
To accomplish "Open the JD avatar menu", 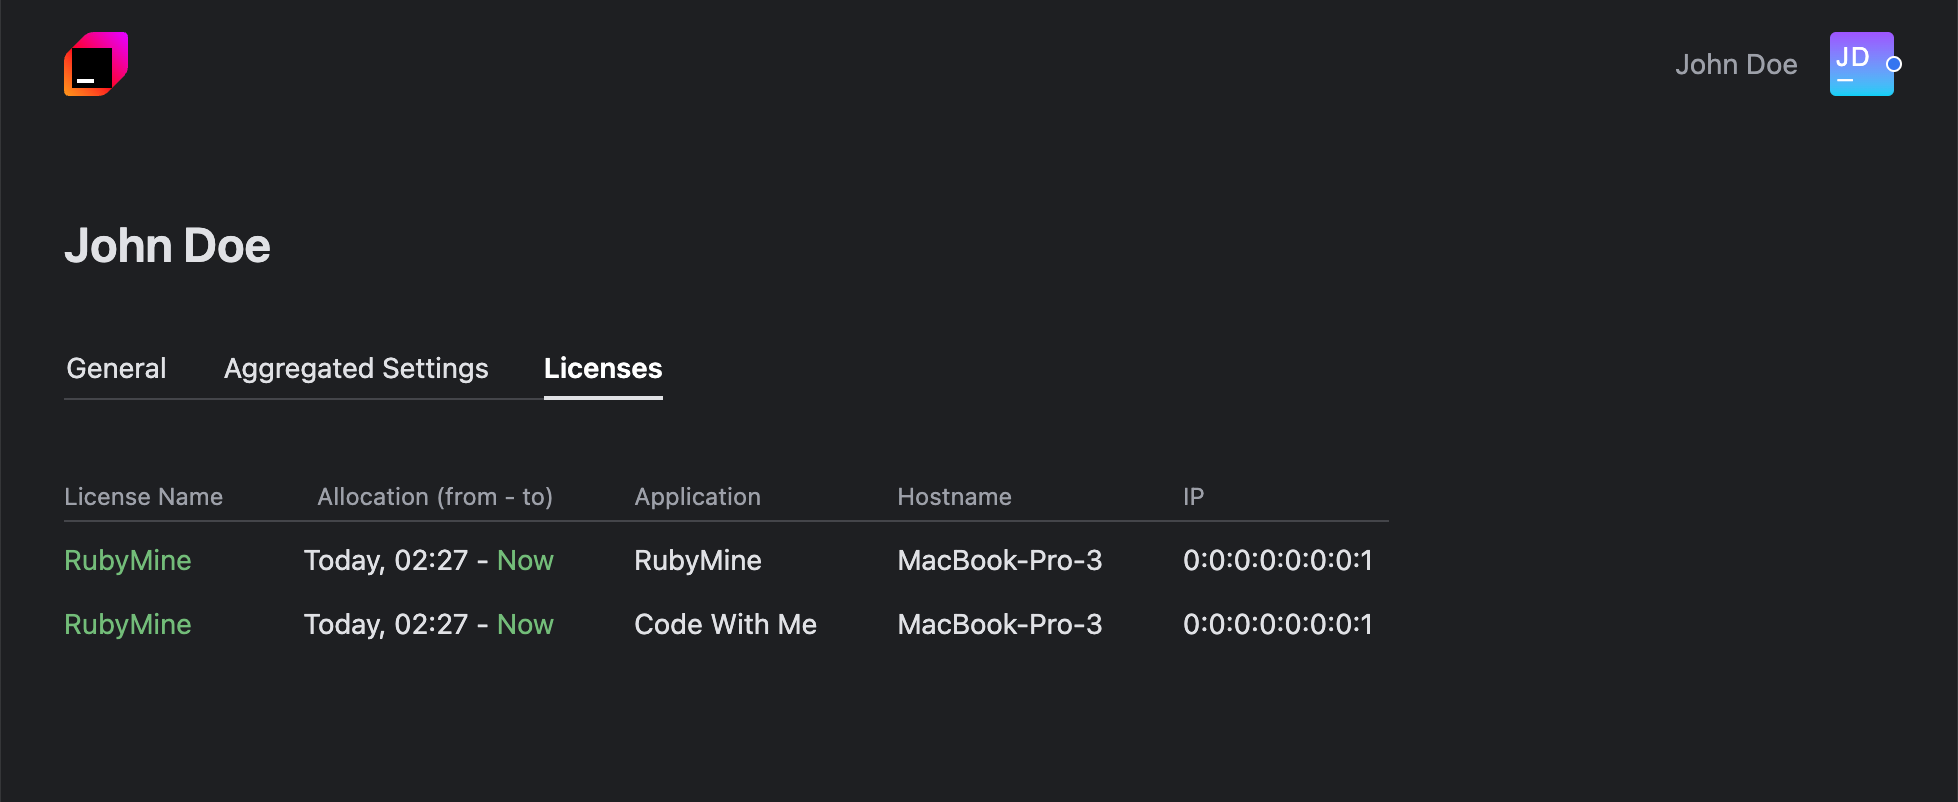I will 1861,63.
